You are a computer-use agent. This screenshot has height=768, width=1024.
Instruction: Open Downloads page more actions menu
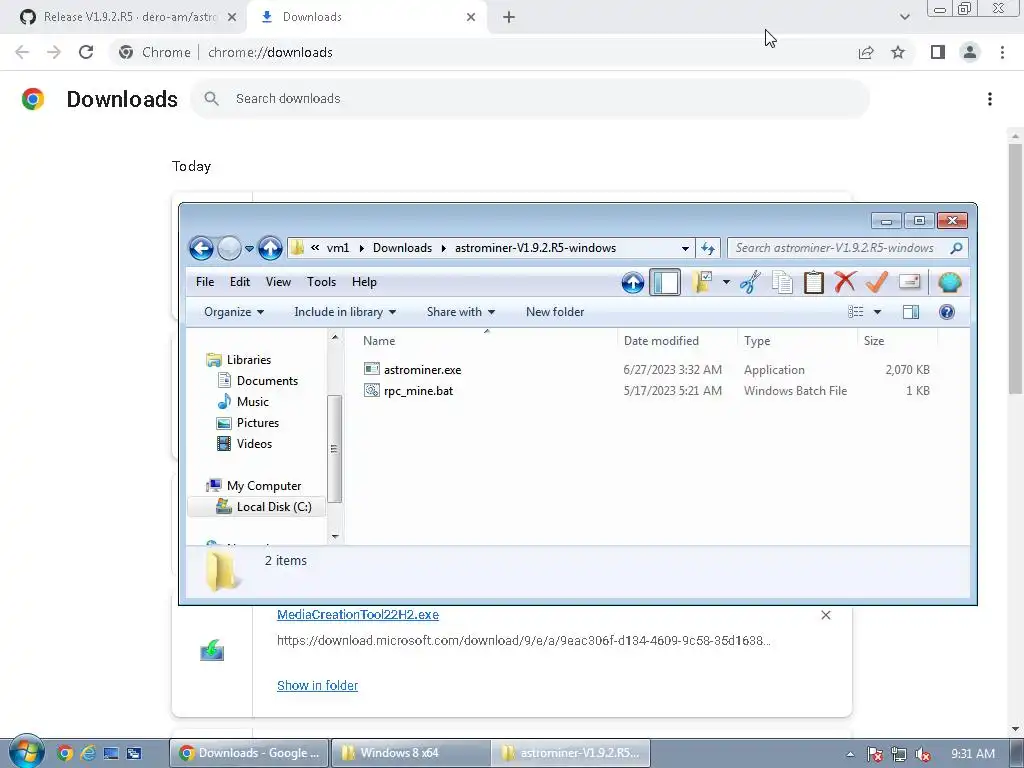tap(990, 99)
